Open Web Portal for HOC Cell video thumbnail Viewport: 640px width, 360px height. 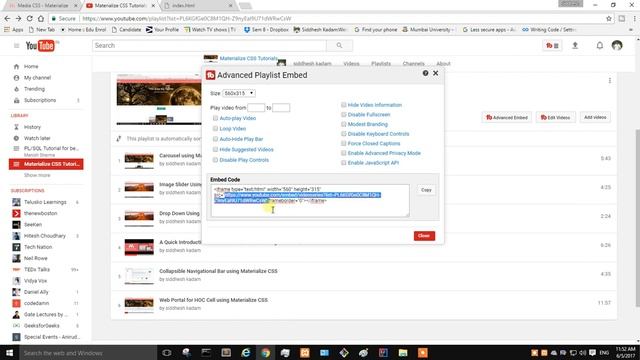(139, 304)
